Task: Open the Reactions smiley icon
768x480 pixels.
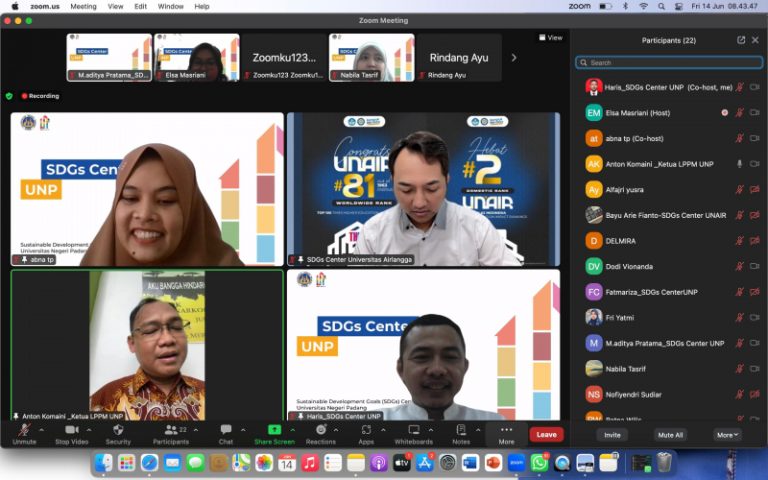Action: 321,430
